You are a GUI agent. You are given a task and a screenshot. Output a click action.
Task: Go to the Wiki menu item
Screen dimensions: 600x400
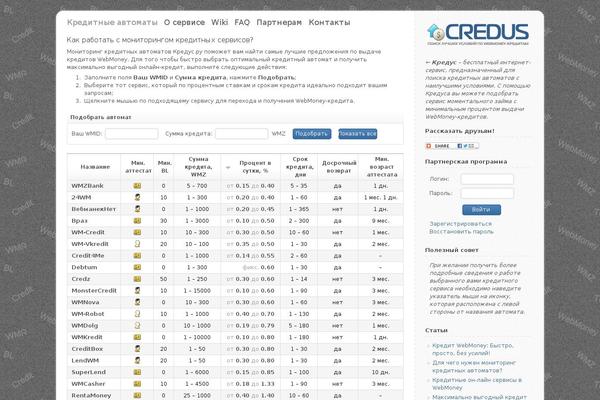point(219,23)
